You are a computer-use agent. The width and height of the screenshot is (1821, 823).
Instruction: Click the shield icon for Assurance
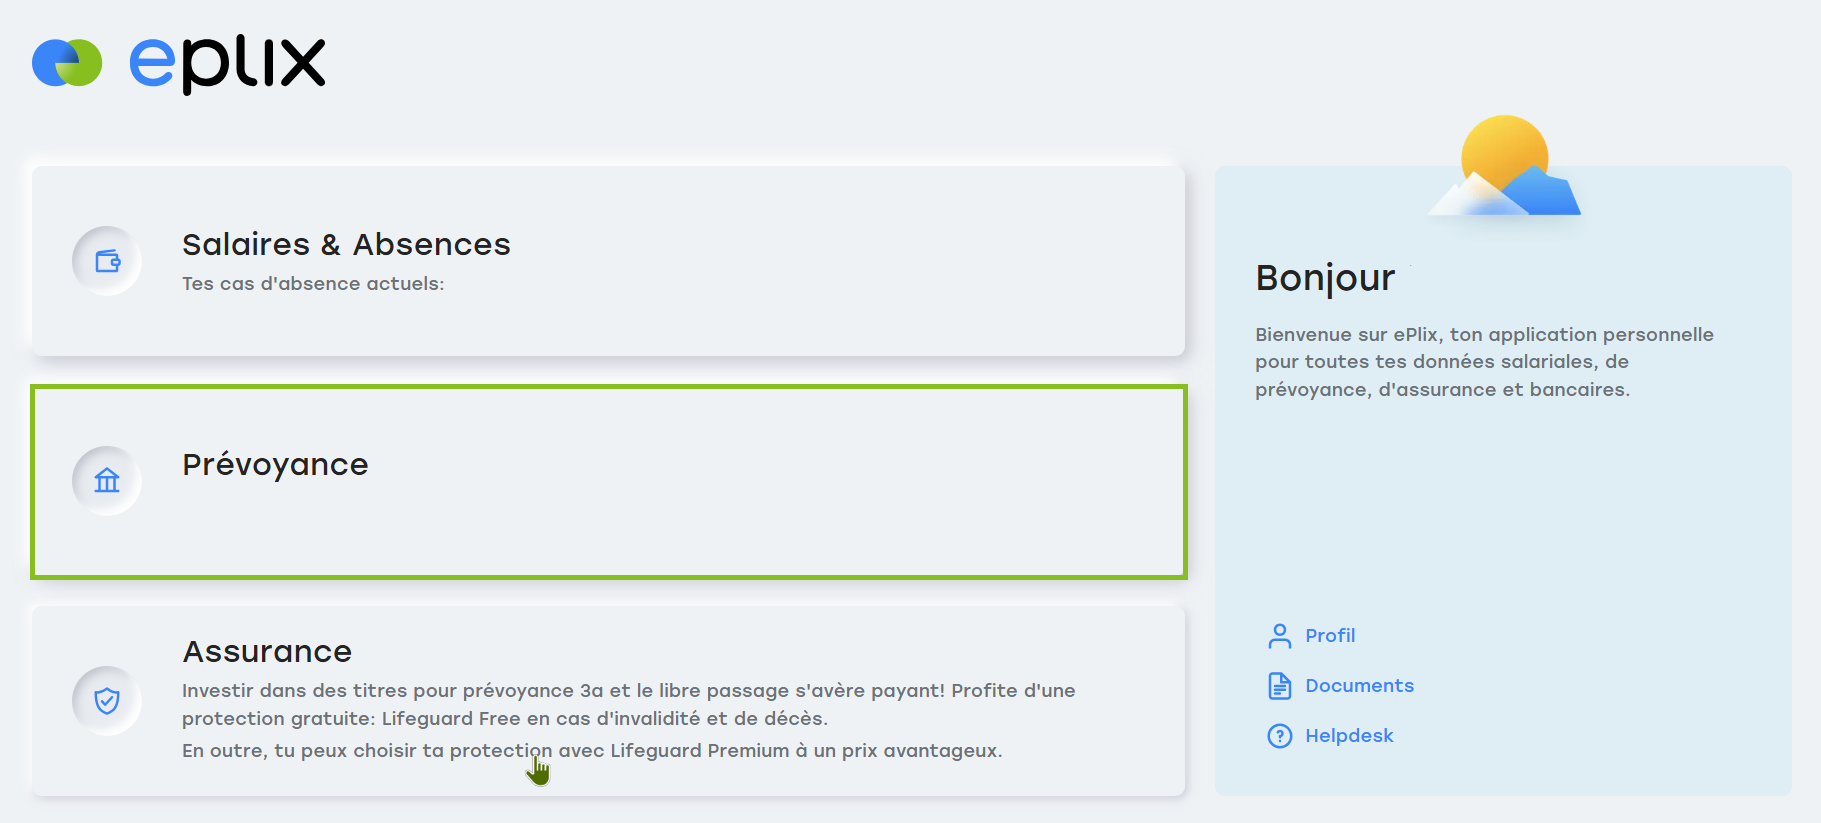(107, 701)
